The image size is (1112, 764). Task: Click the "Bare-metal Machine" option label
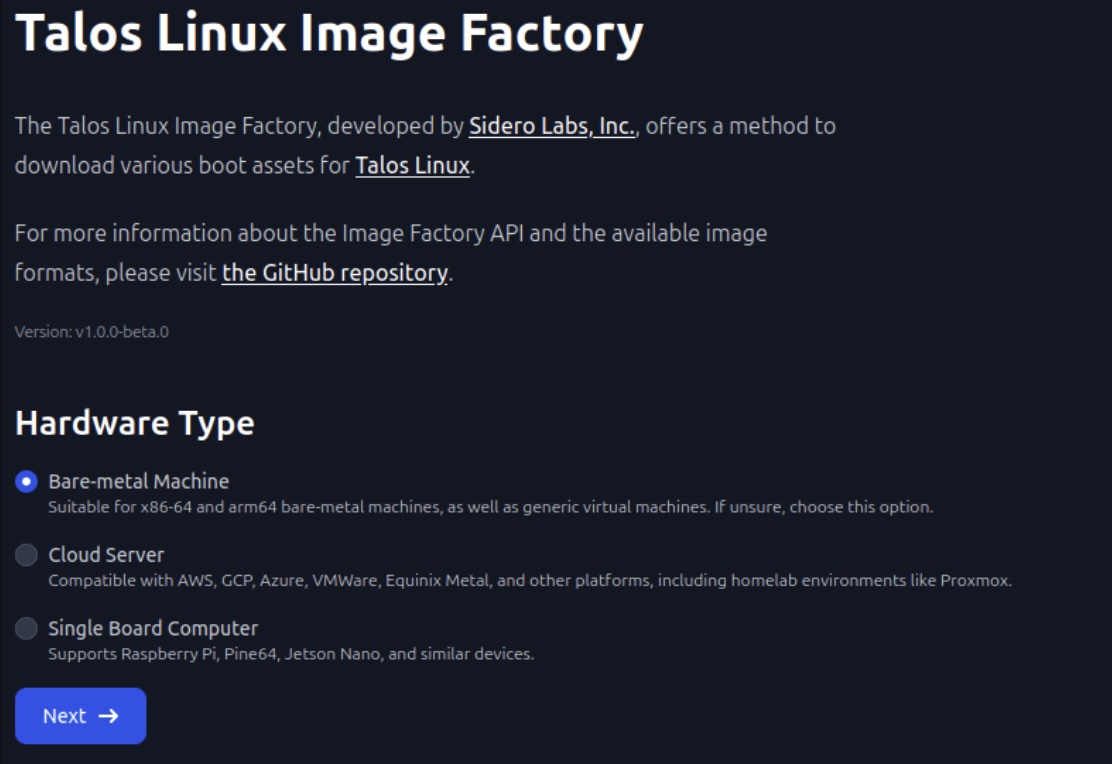tap(139, 482)
